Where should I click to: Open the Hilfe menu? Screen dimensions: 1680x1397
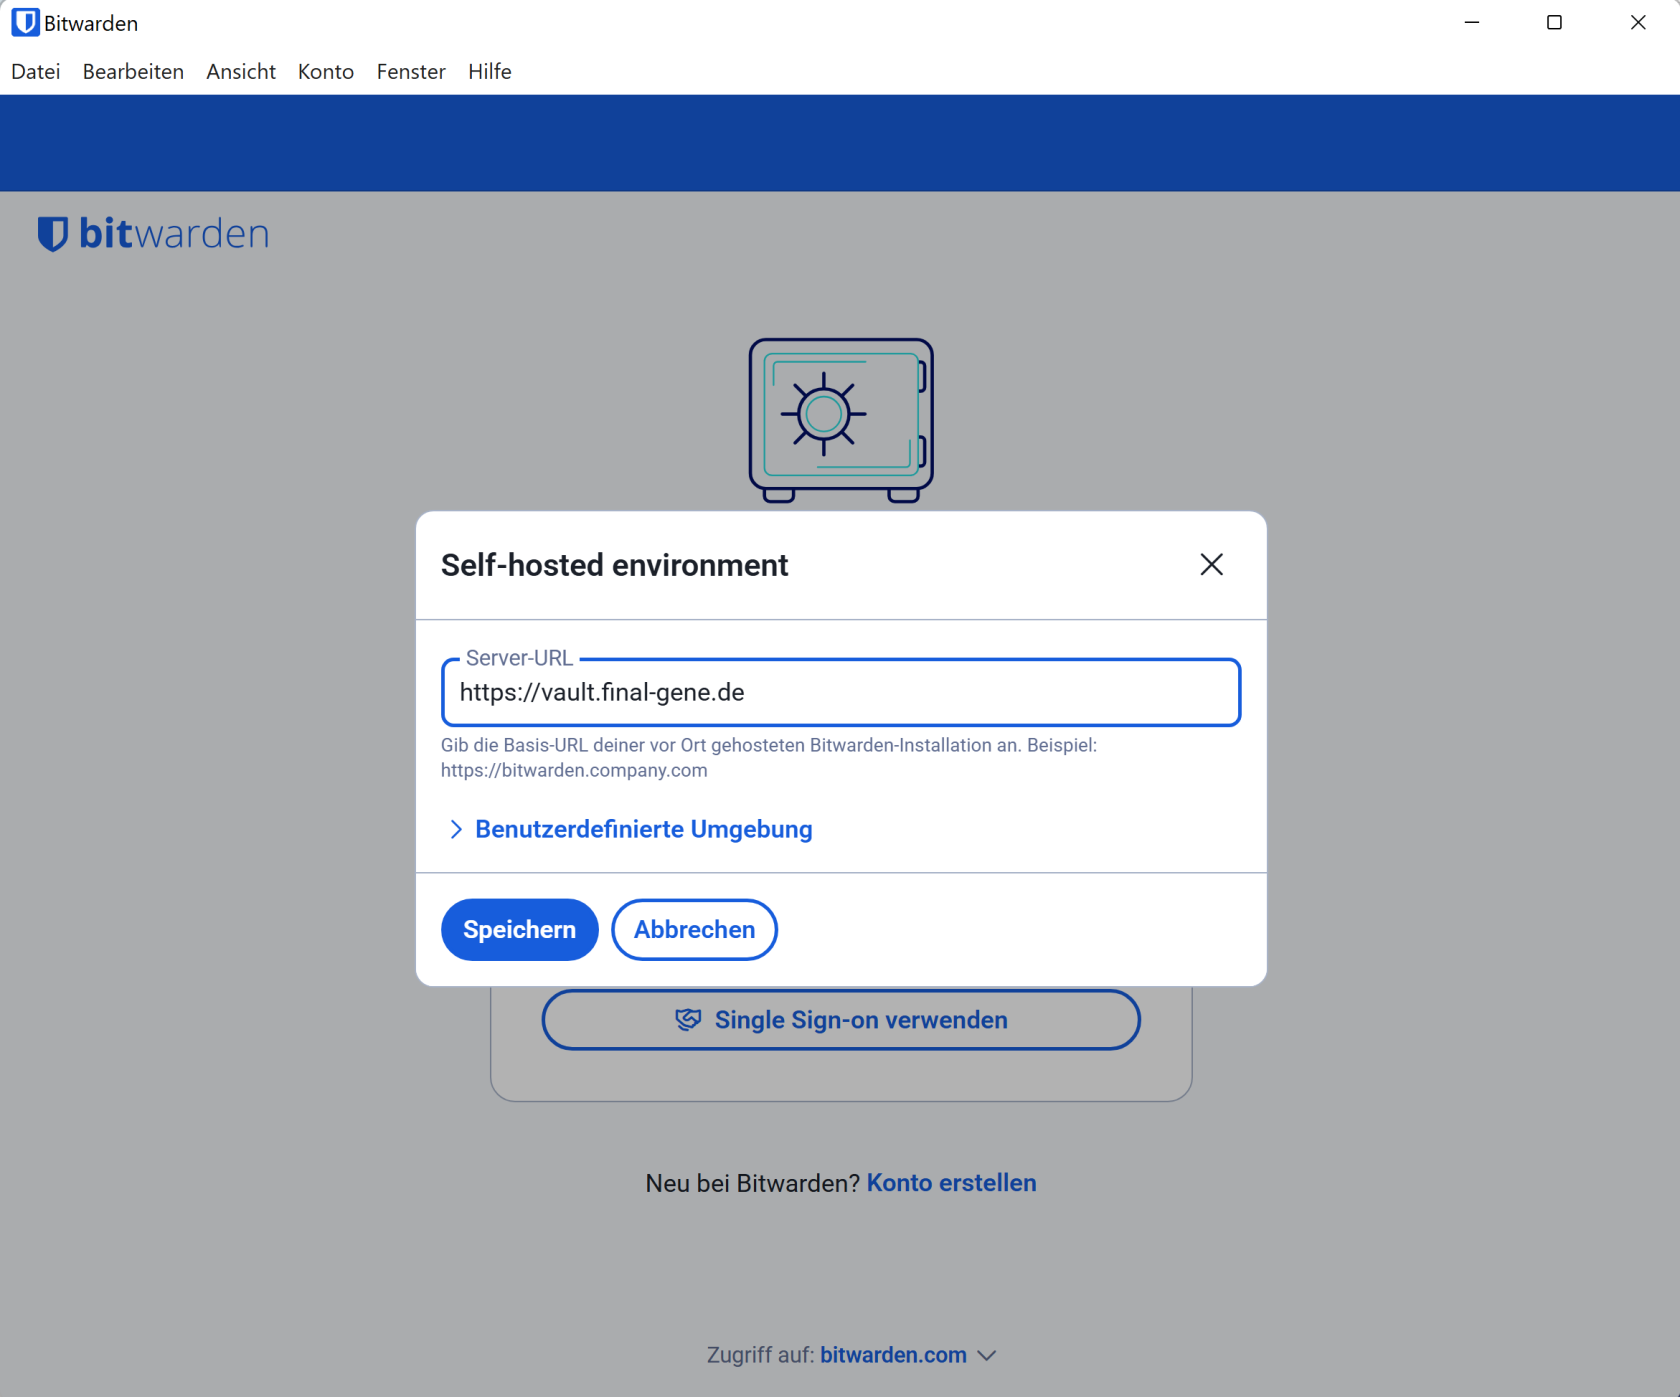click(x=489, y=71)
